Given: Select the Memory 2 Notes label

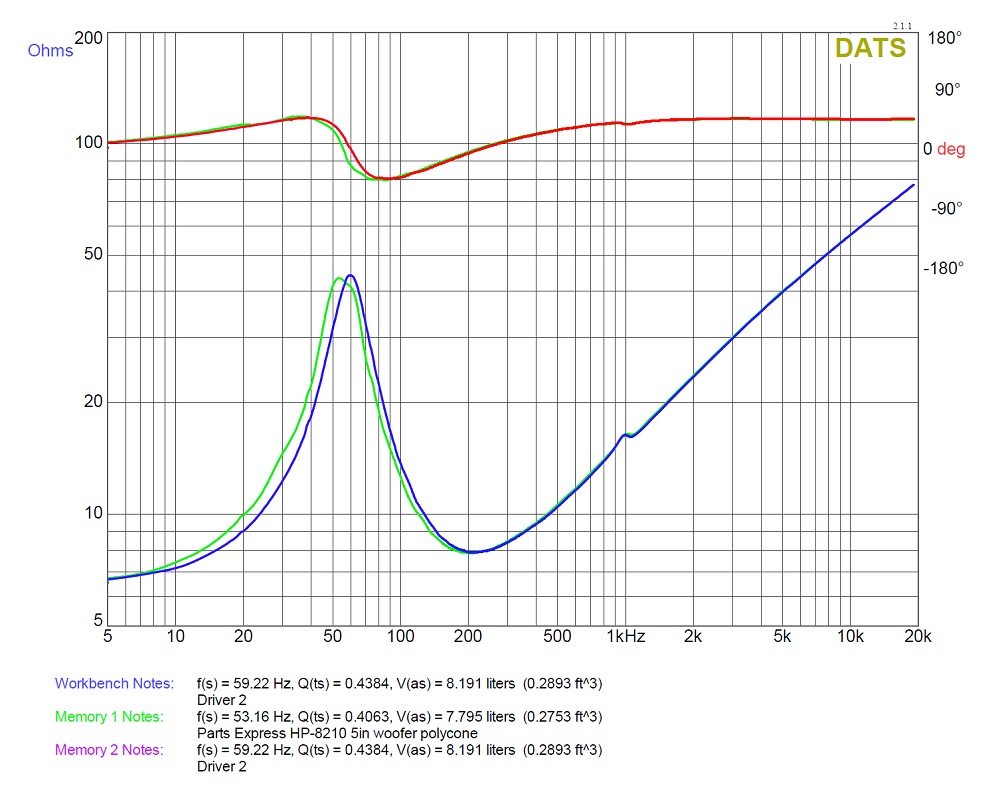Looking at the screenshot, I should tap(109, 749).
